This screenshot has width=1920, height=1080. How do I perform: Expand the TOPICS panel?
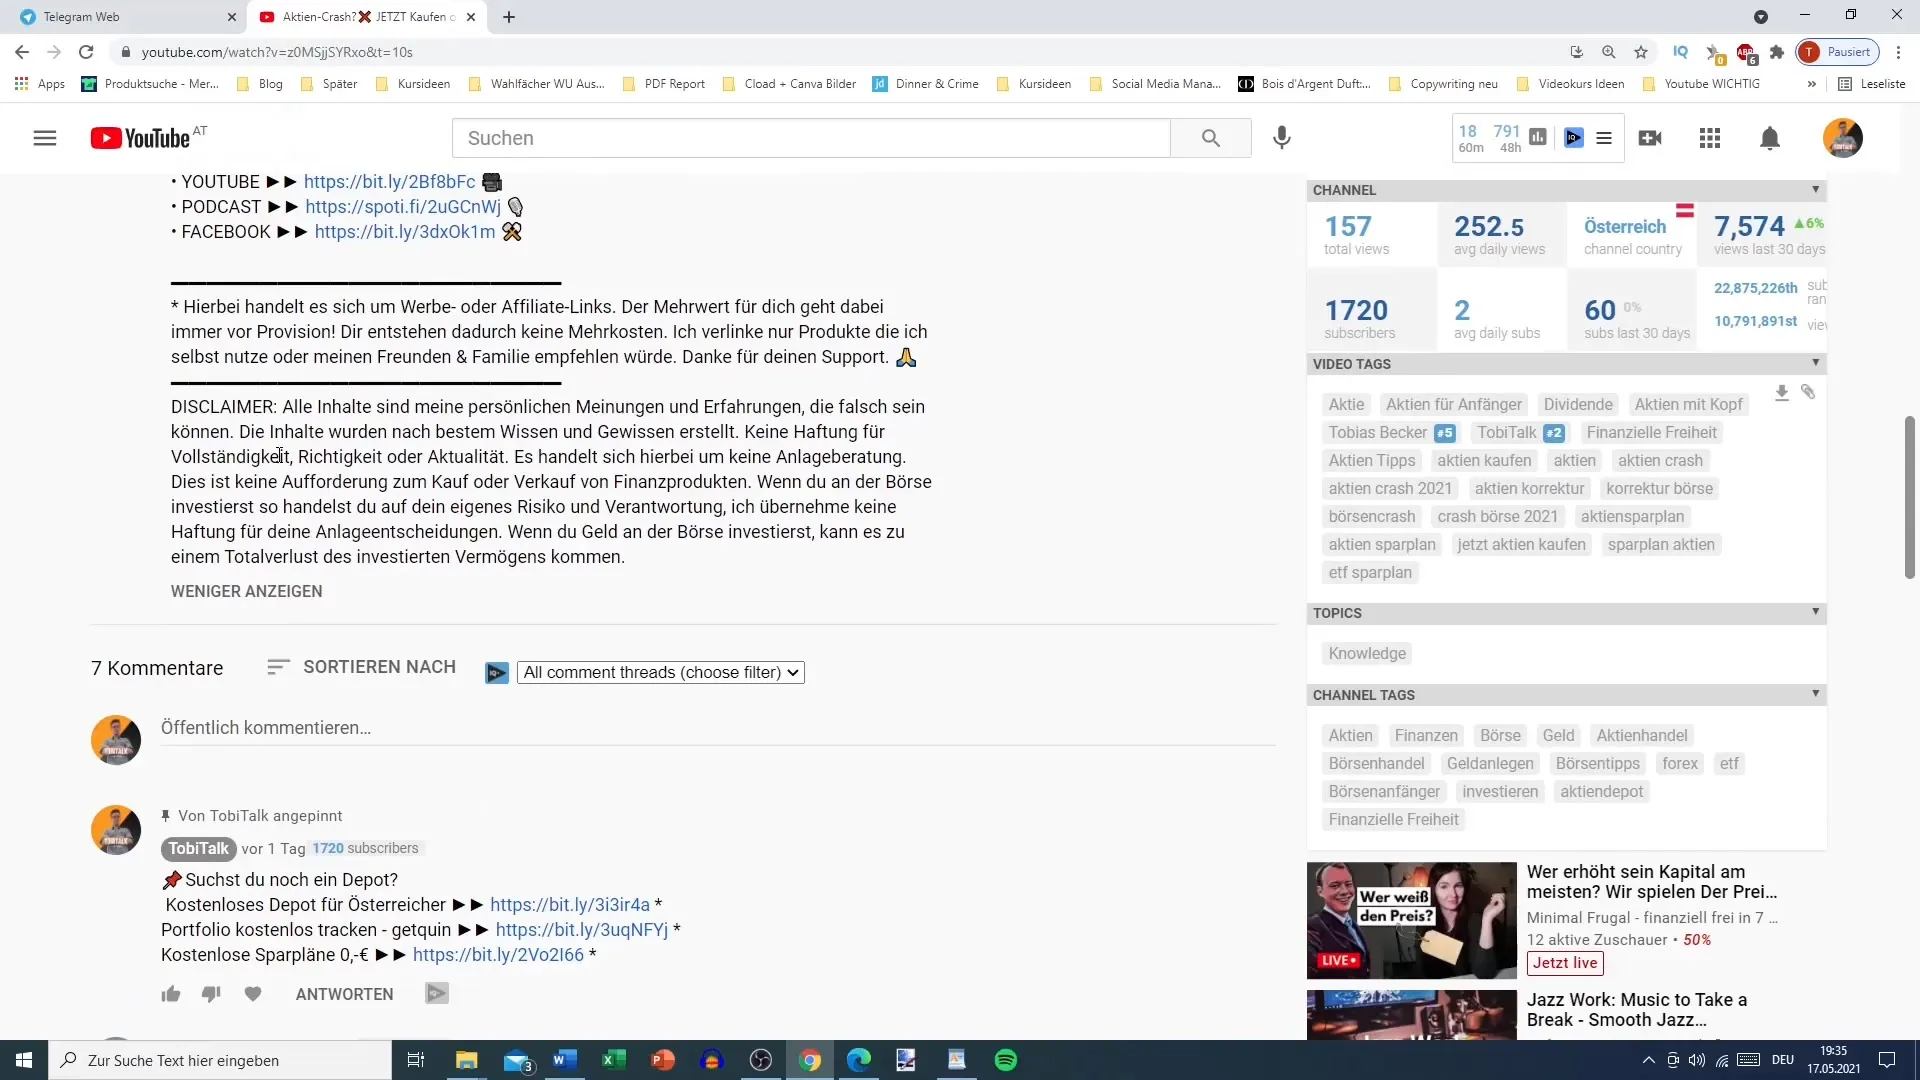point(1817,612)
